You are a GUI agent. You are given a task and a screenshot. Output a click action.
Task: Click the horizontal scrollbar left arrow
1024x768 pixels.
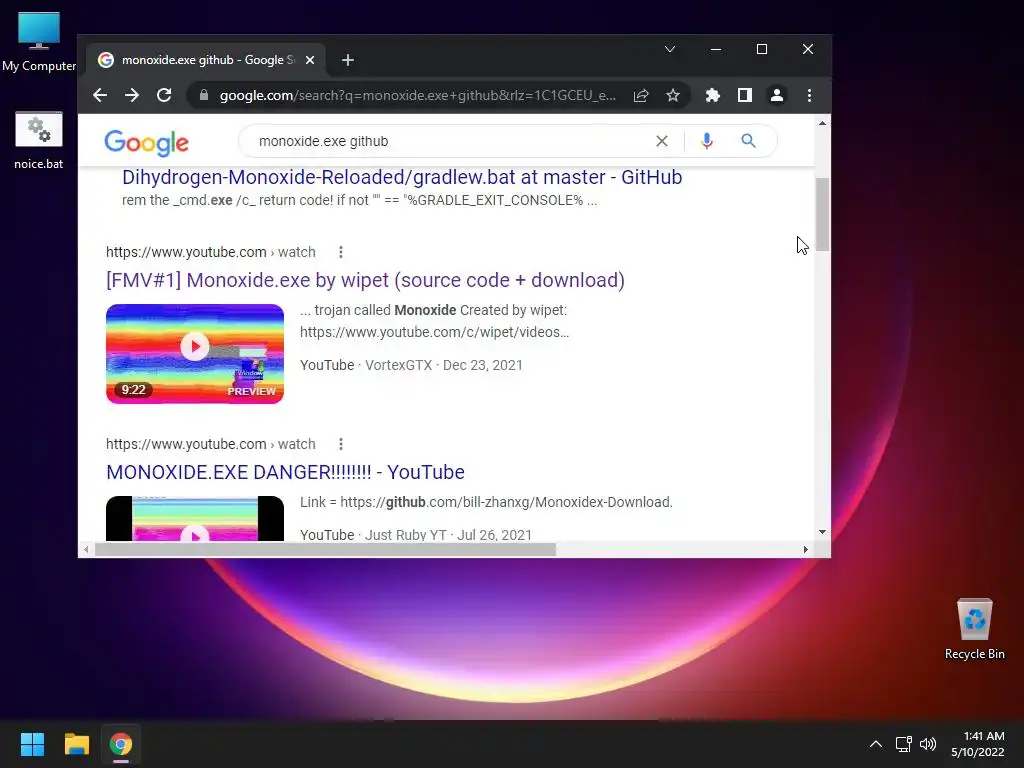[86, 550]
